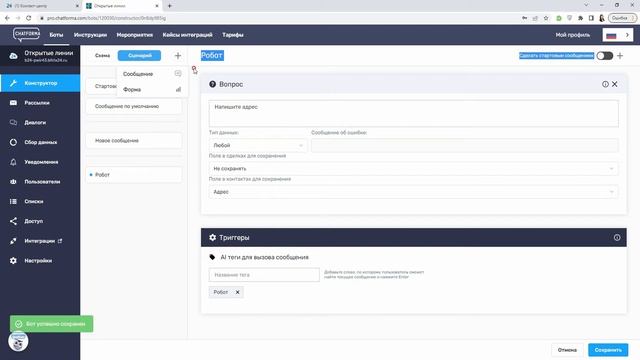Click the AI теги tag icon
640x360 pixels.
point(212,257)
